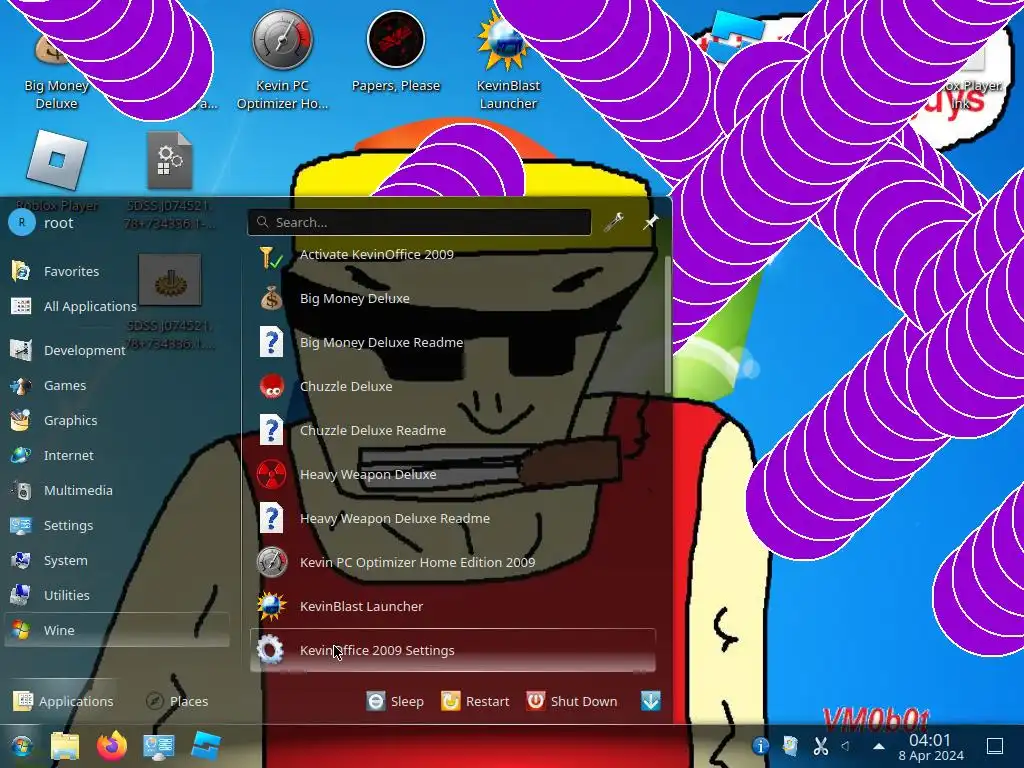Click the clipboard scissors tray icon
Image resolution: width=1024 pixels, height=768 pixels.
point(820,746)
